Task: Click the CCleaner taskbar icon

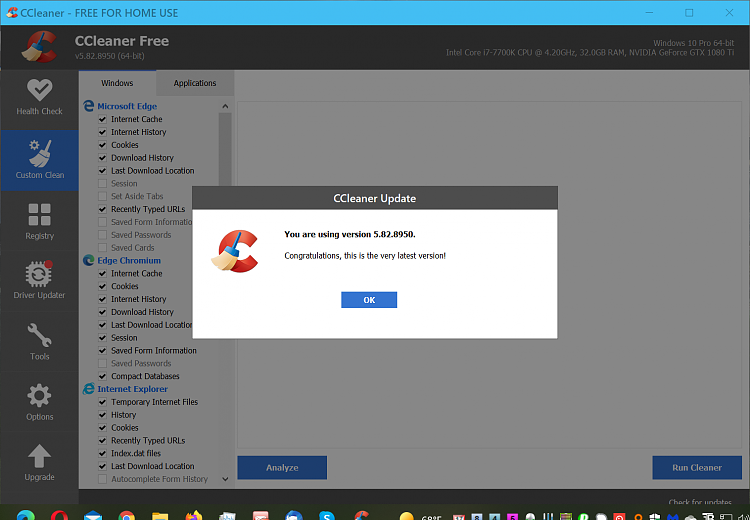Action: (362, 516)
